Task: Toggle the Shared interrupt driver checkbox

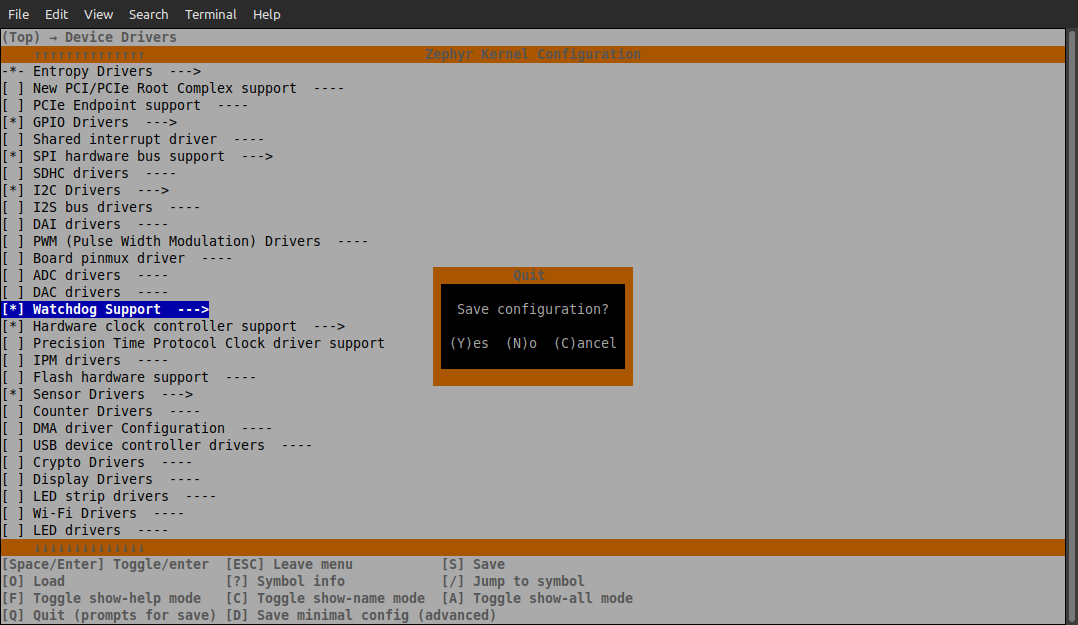Action: tap(13, 139)
